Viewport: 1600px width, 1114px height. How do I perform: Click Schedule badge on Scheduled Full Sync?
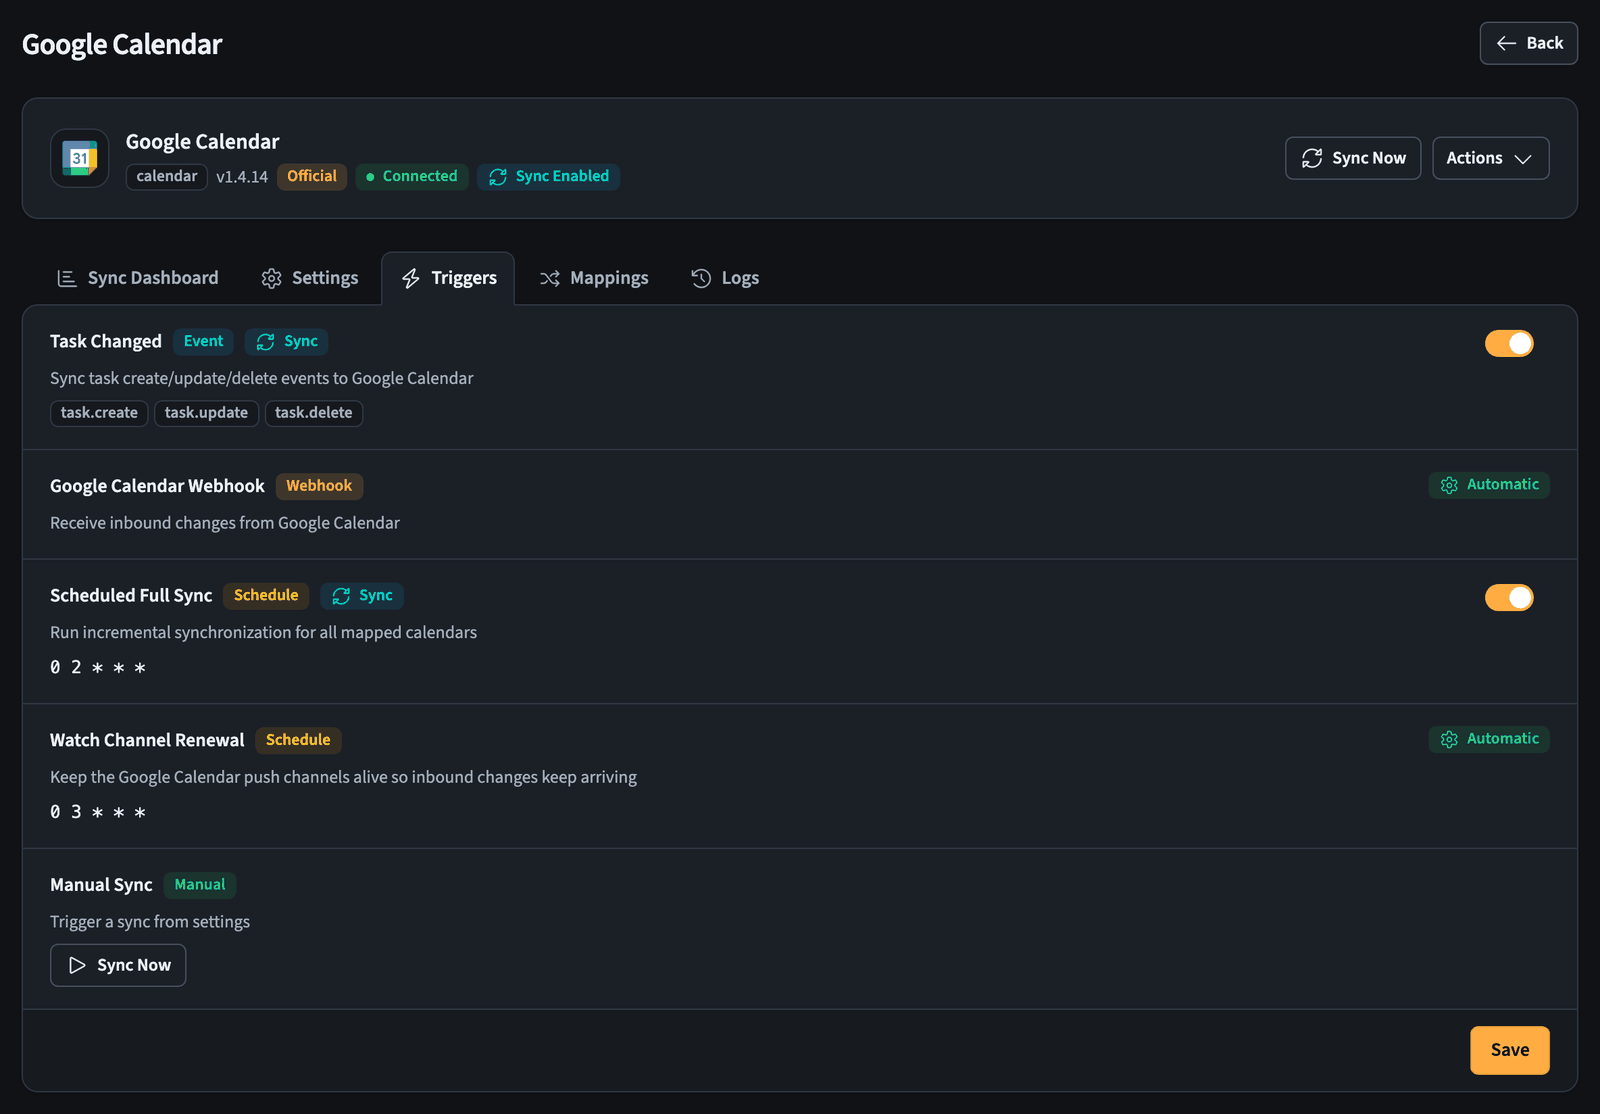[266, 595]
